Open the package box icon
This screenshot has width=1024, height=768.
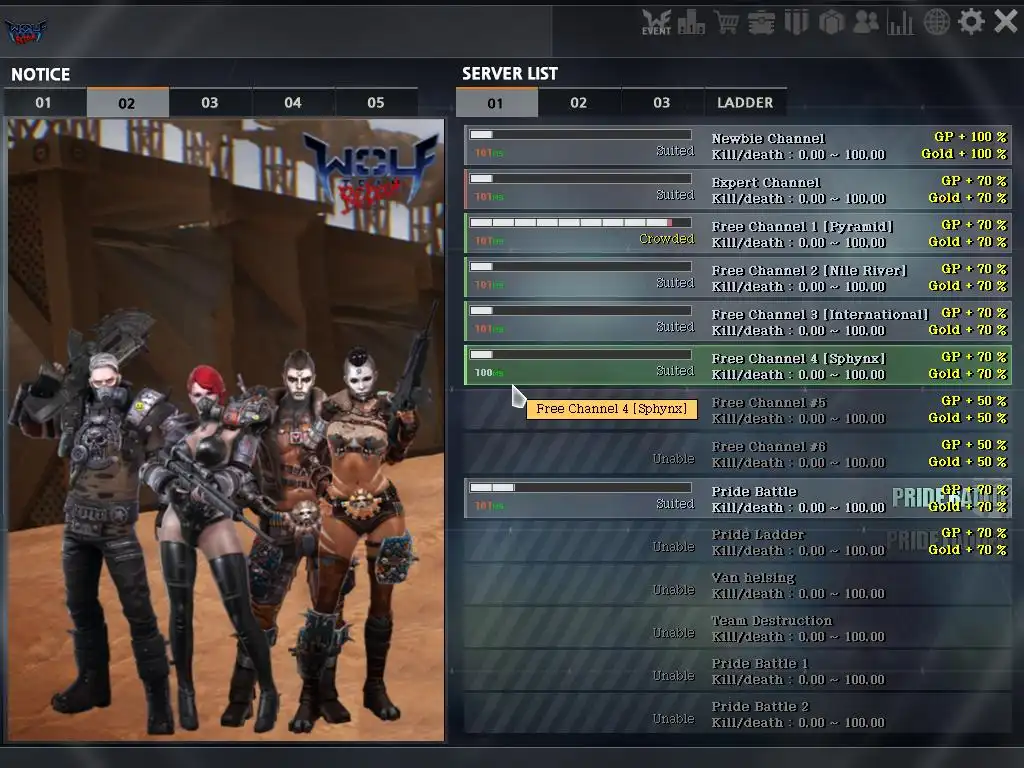pos(832,22)
